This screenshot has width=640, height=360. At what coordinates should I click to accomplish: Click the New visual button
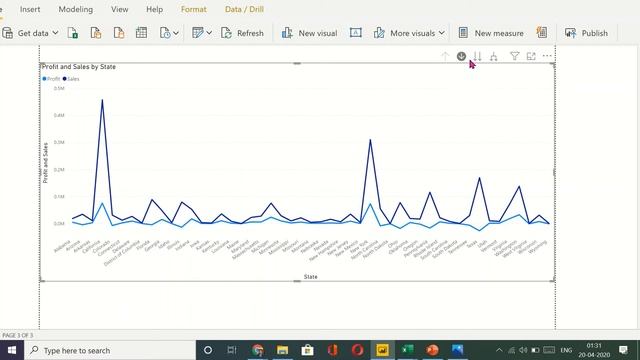[309, 33]
